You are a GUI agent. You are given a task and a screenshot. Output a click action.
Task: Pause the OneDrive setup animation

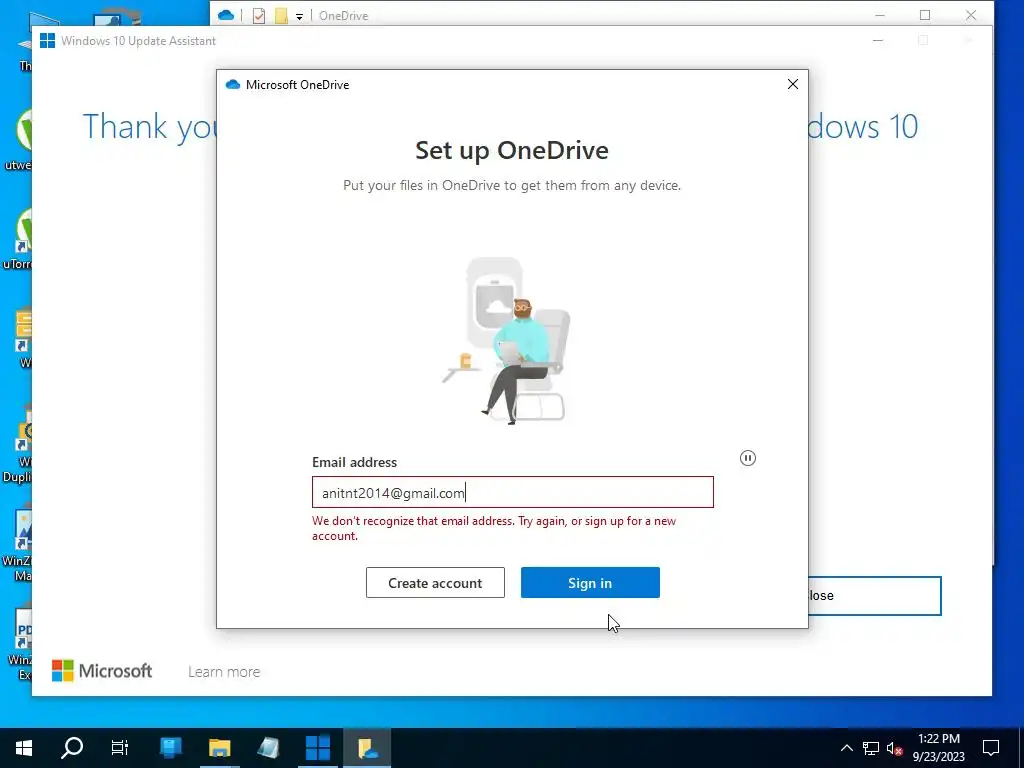748,458
